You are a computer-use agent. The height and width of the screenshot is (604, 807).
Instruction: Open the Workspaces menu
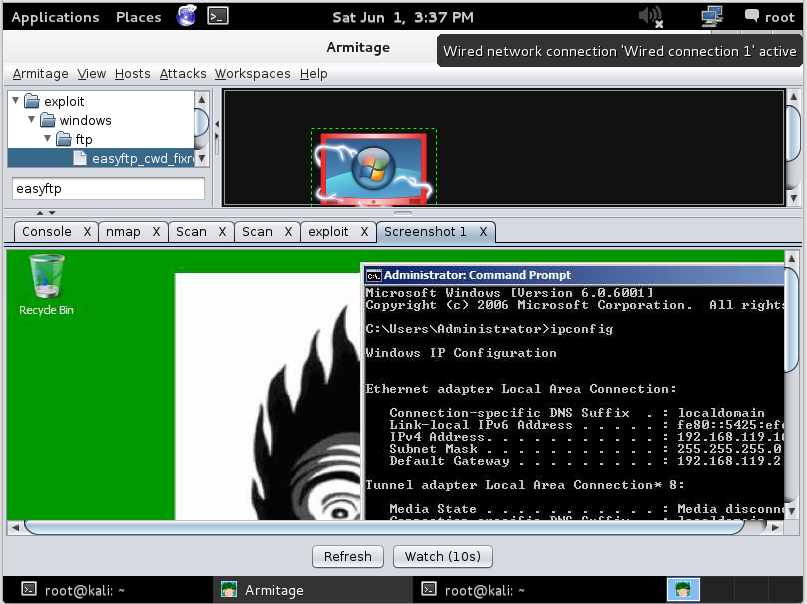click(252, 74)
